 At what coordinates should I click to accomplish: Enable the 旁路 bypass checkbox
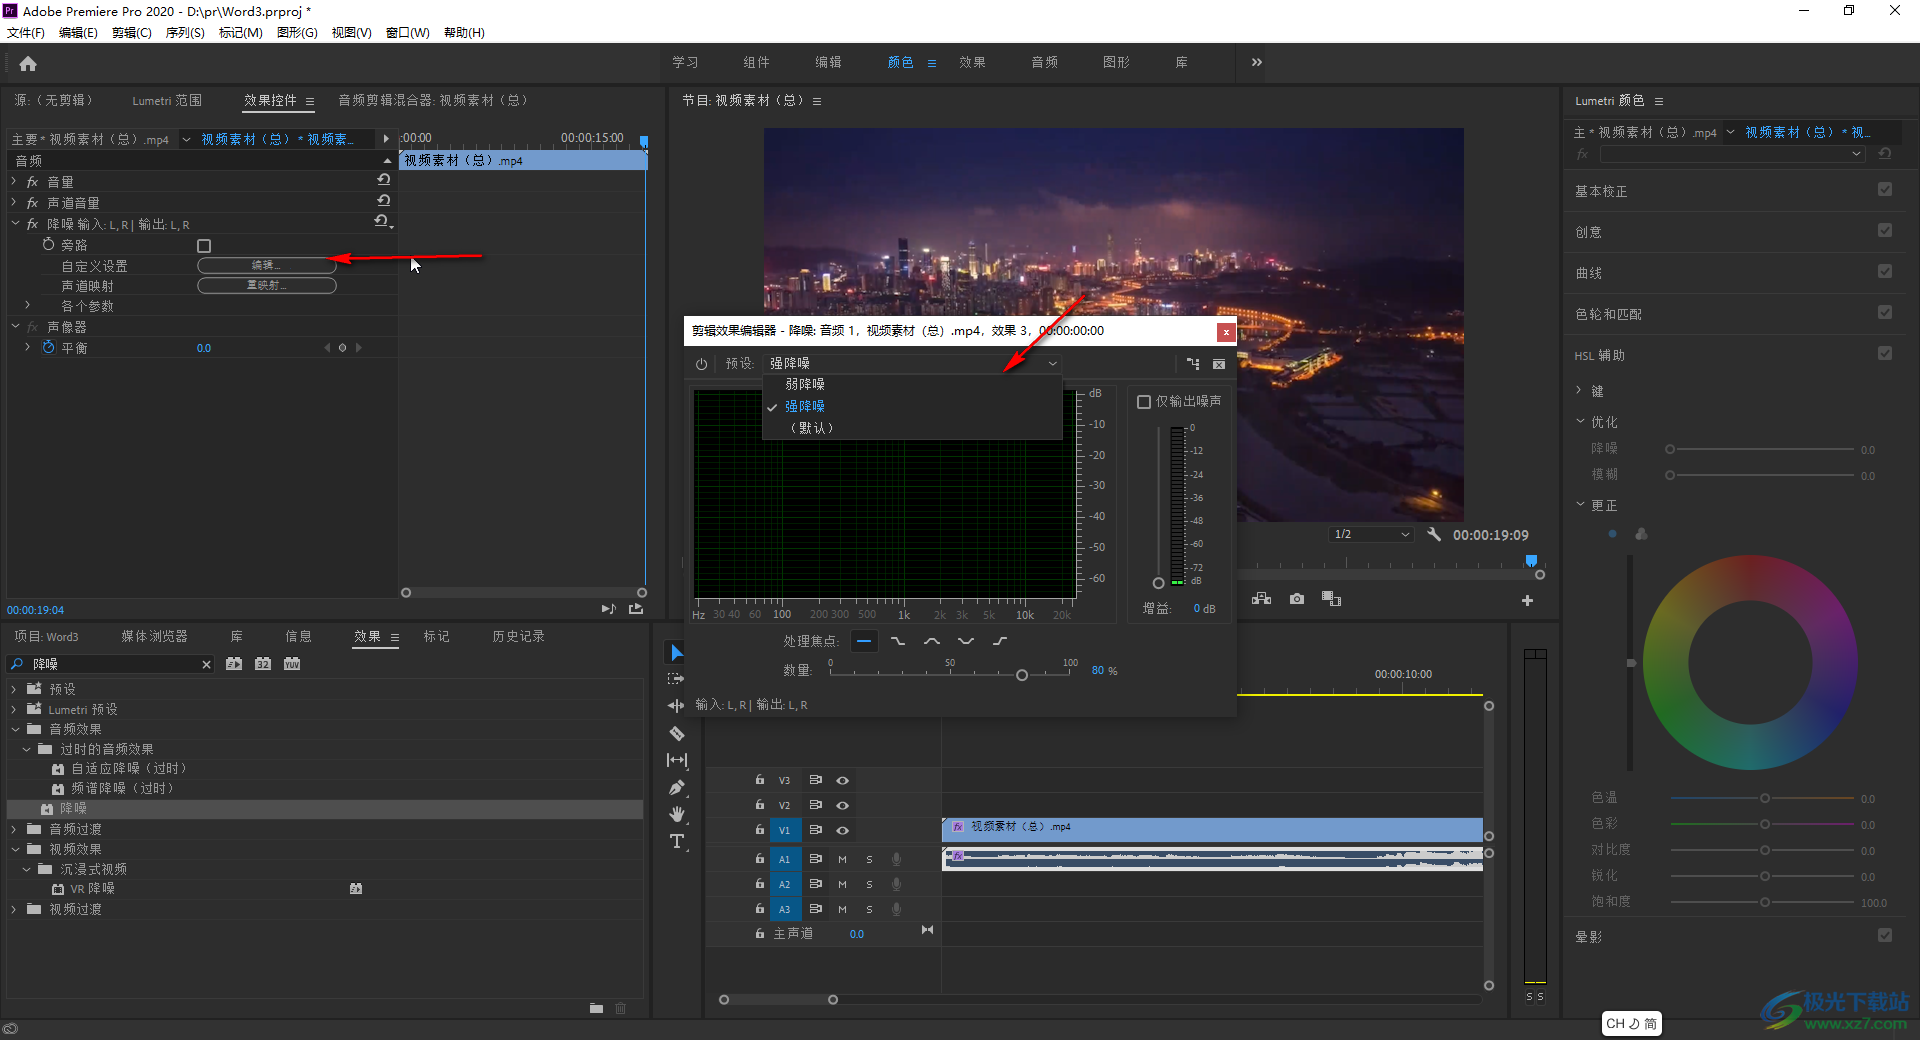coord(204,245)
